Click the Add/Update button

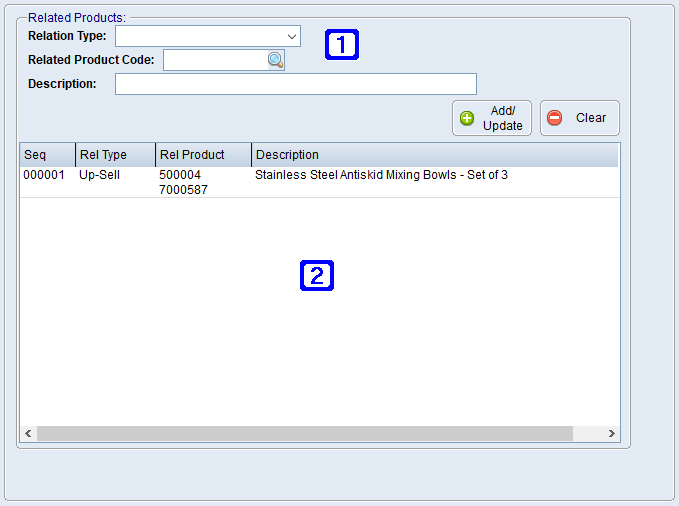click(x=492, y=118)
